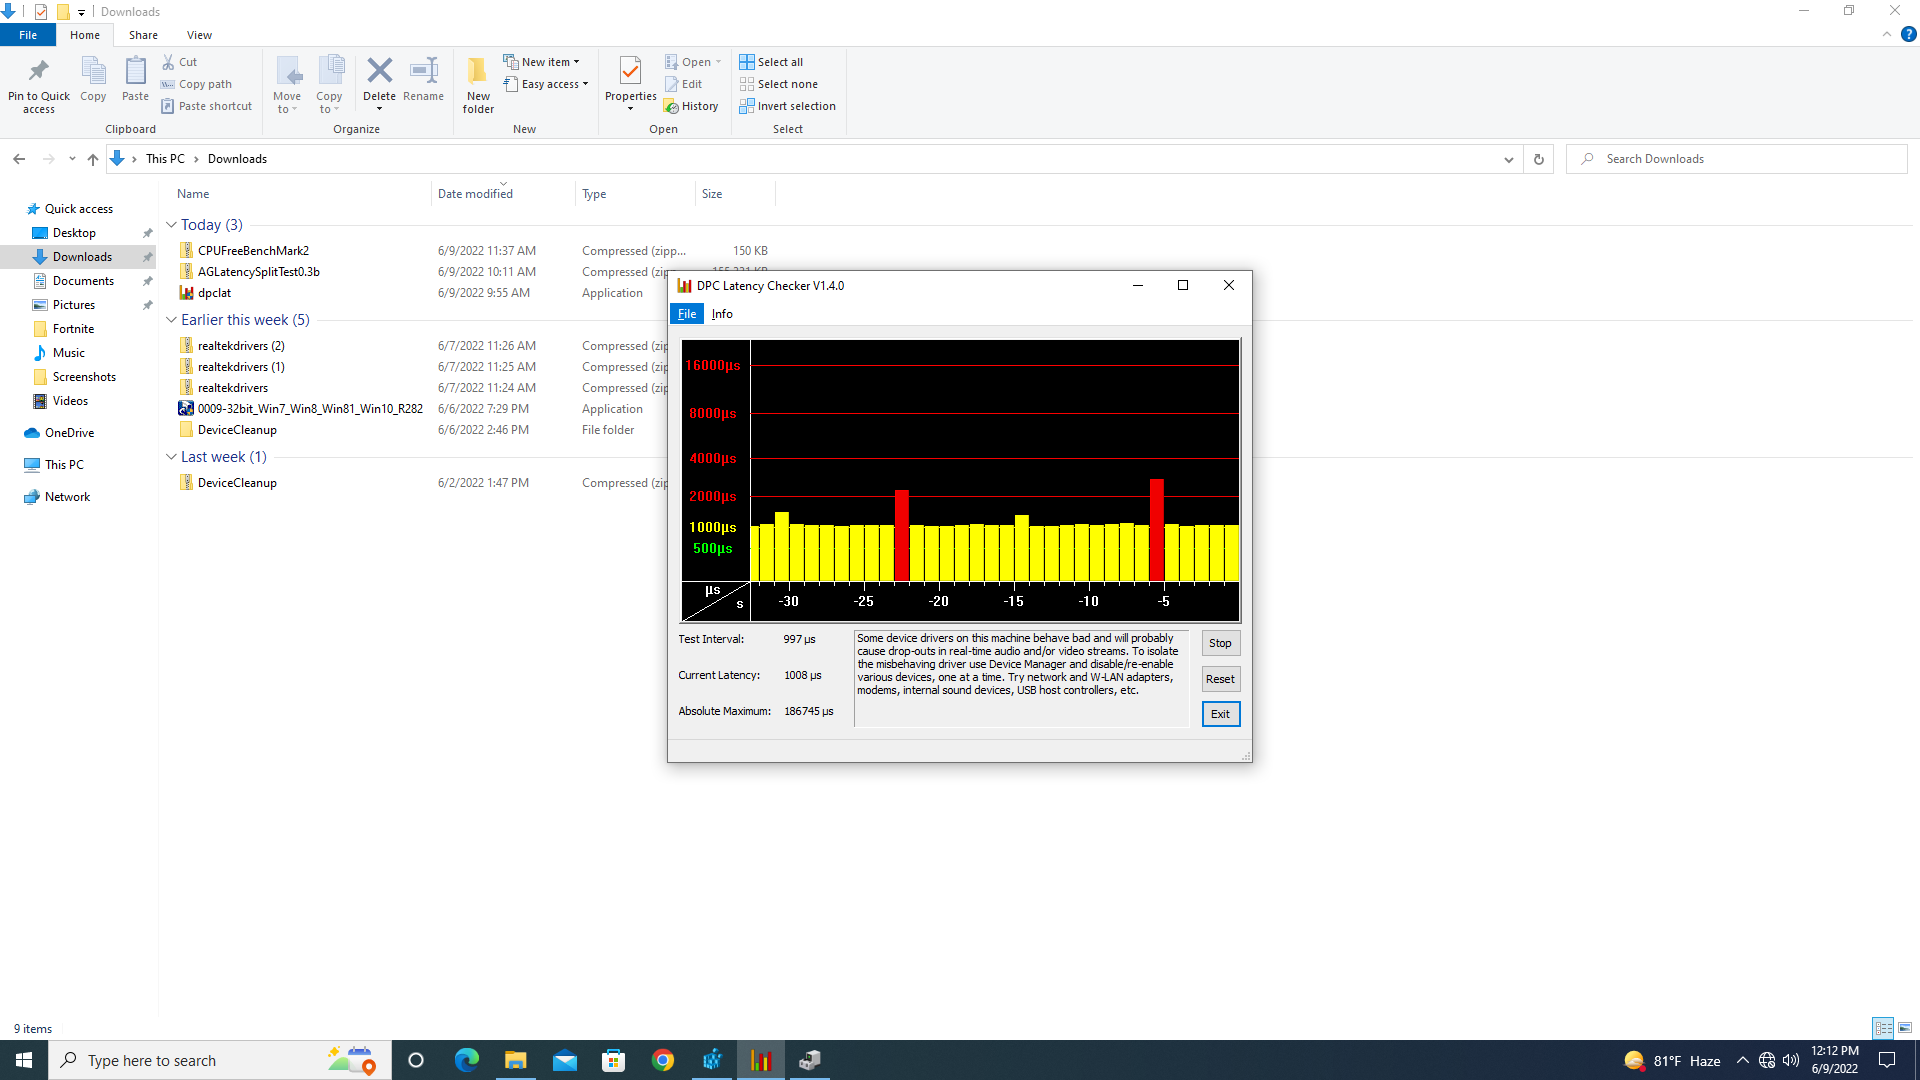The height and width of the screenshot is (1080, 1920).
Task: Click taskbar Type here to search box
Action: click(x=219, y=1060)
